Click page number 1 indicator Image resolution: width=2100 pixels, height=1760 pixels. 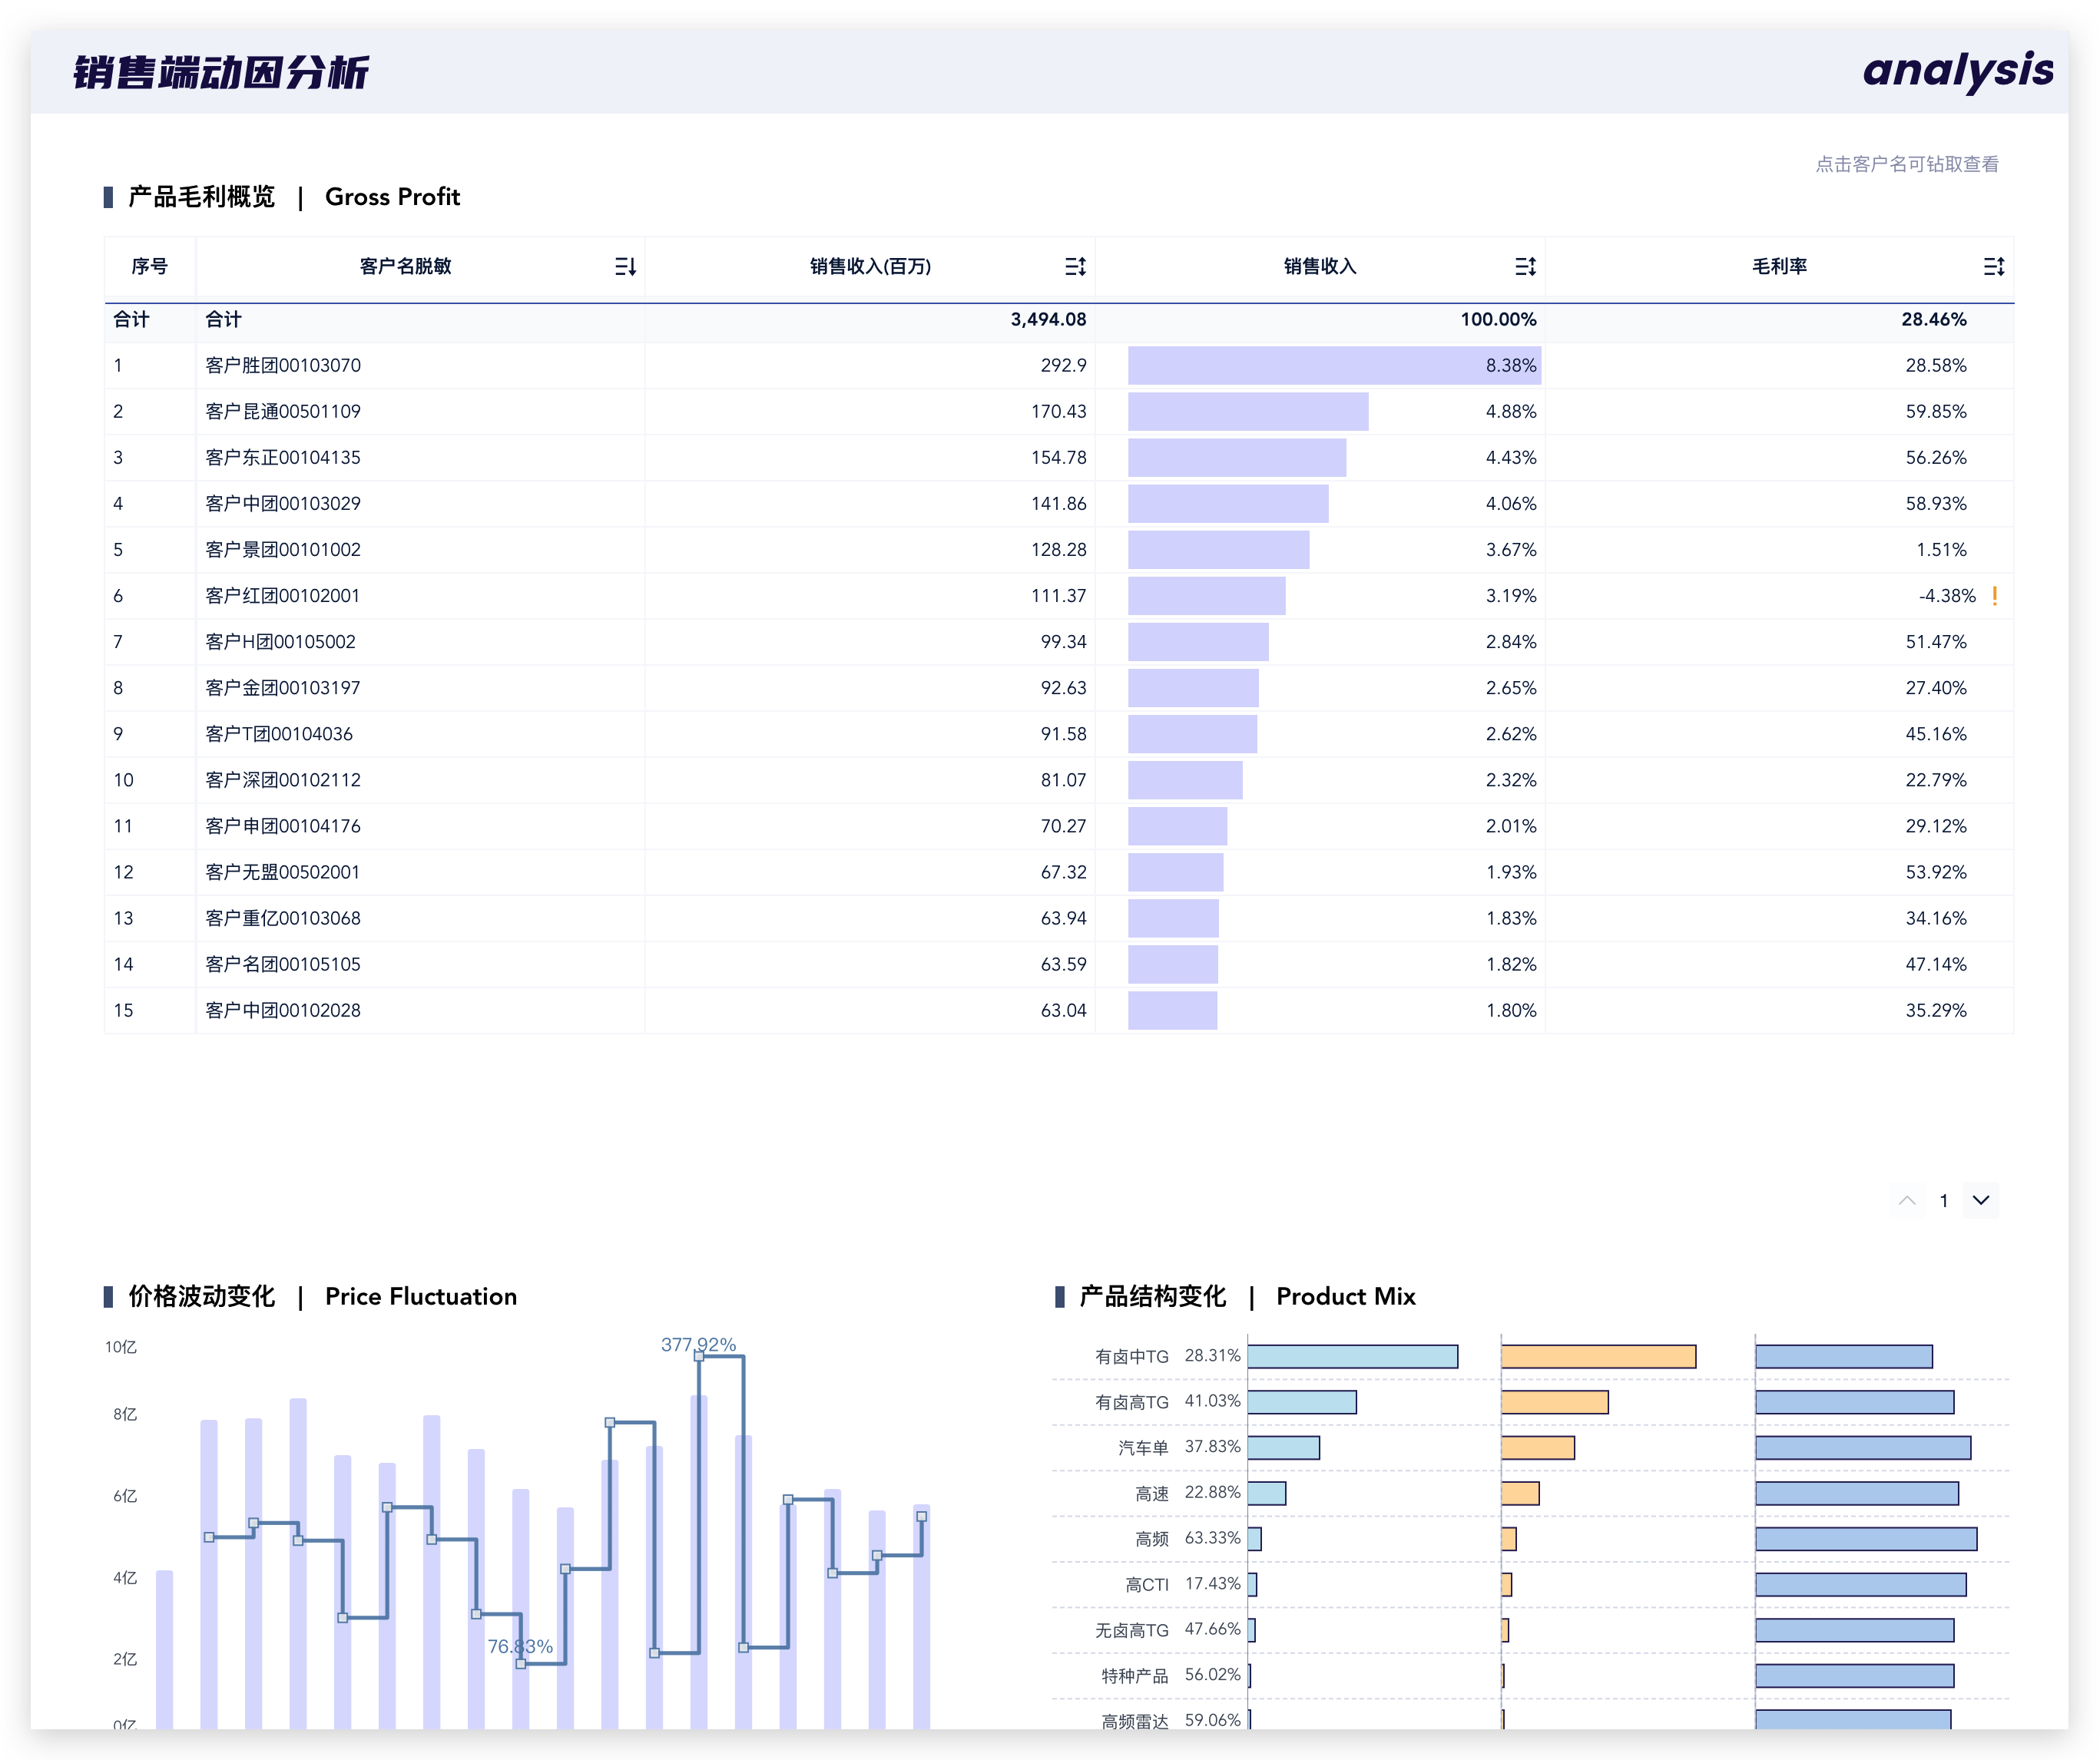coord(1944,1201)
